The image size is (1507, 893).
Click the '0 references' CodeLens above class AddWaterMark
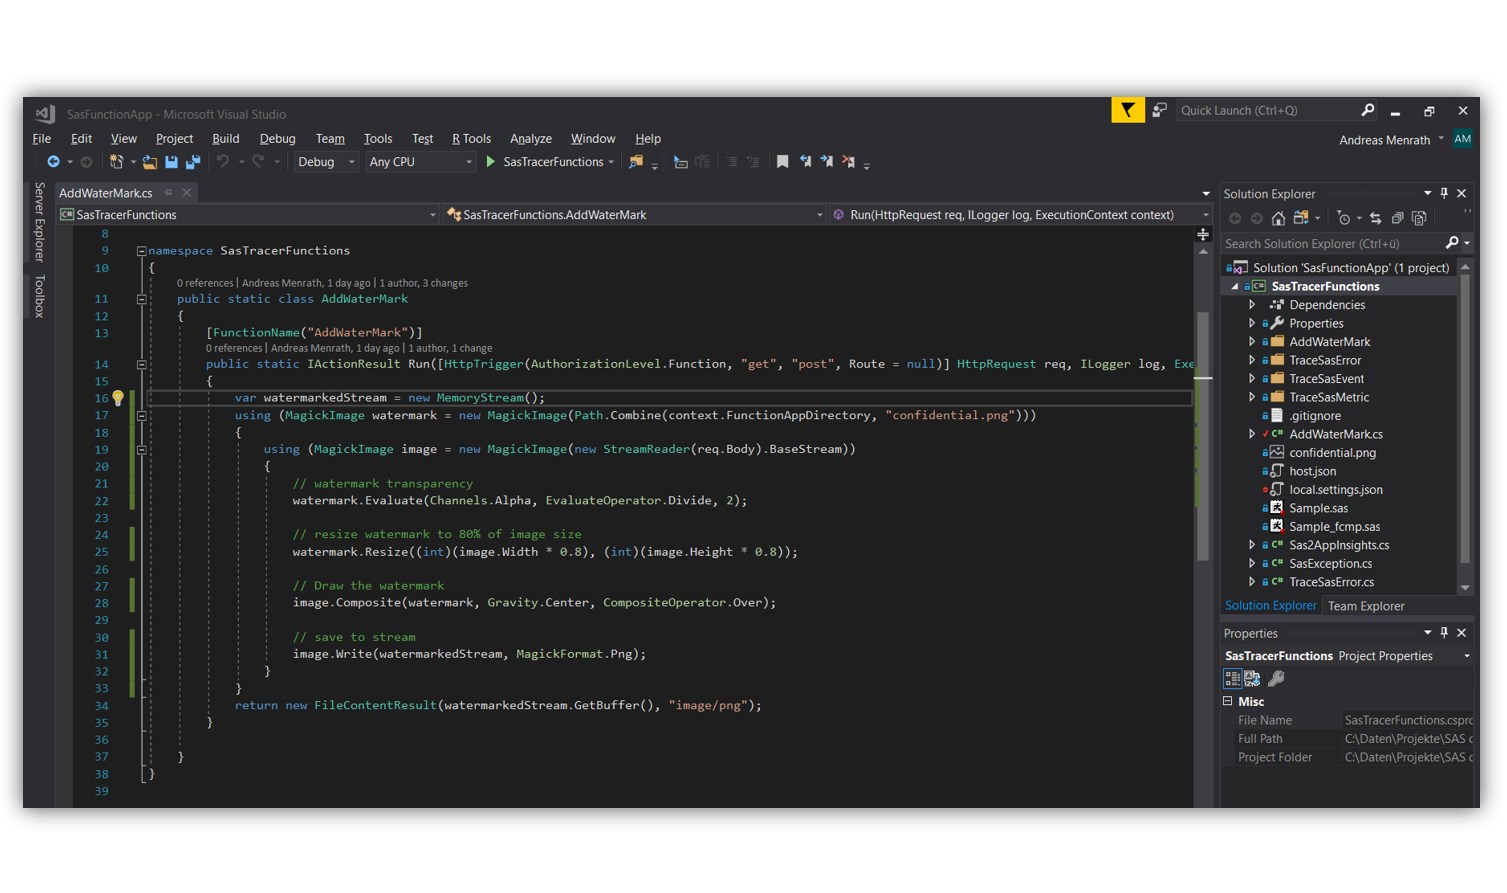click(205, 283)
